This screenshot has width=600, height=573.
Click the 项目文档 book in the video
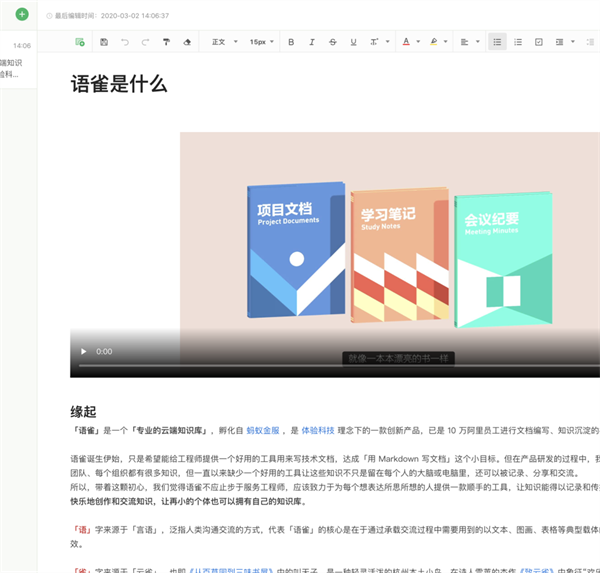click(x=296, y=250)
